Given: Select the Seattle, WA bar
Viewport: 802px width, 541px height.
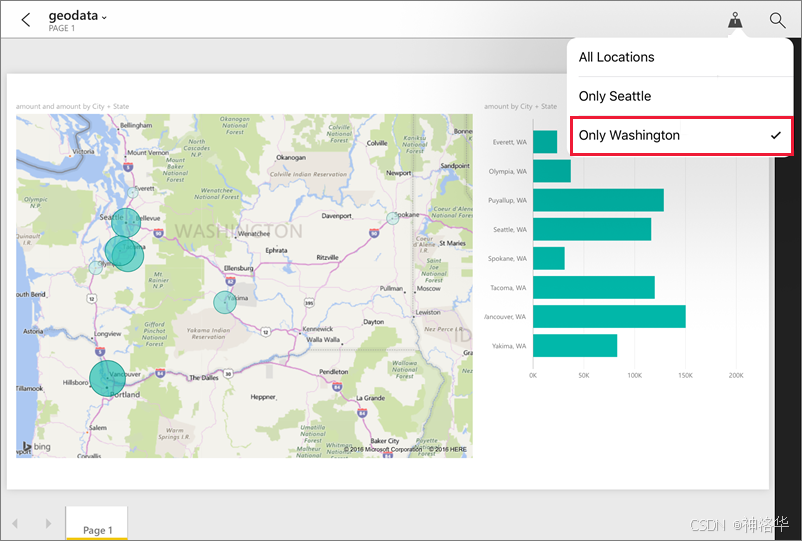Looking at the screenshot, I should point(592,229).
